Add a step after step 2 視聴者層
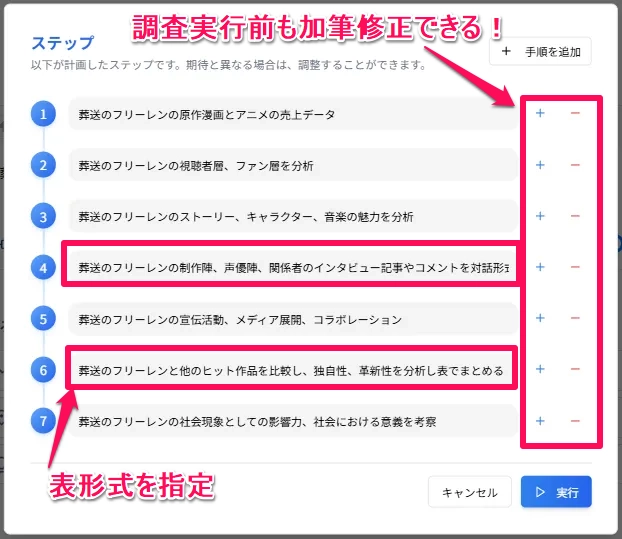The height and width of the screenshot is (539, 622). coord(540,165)
